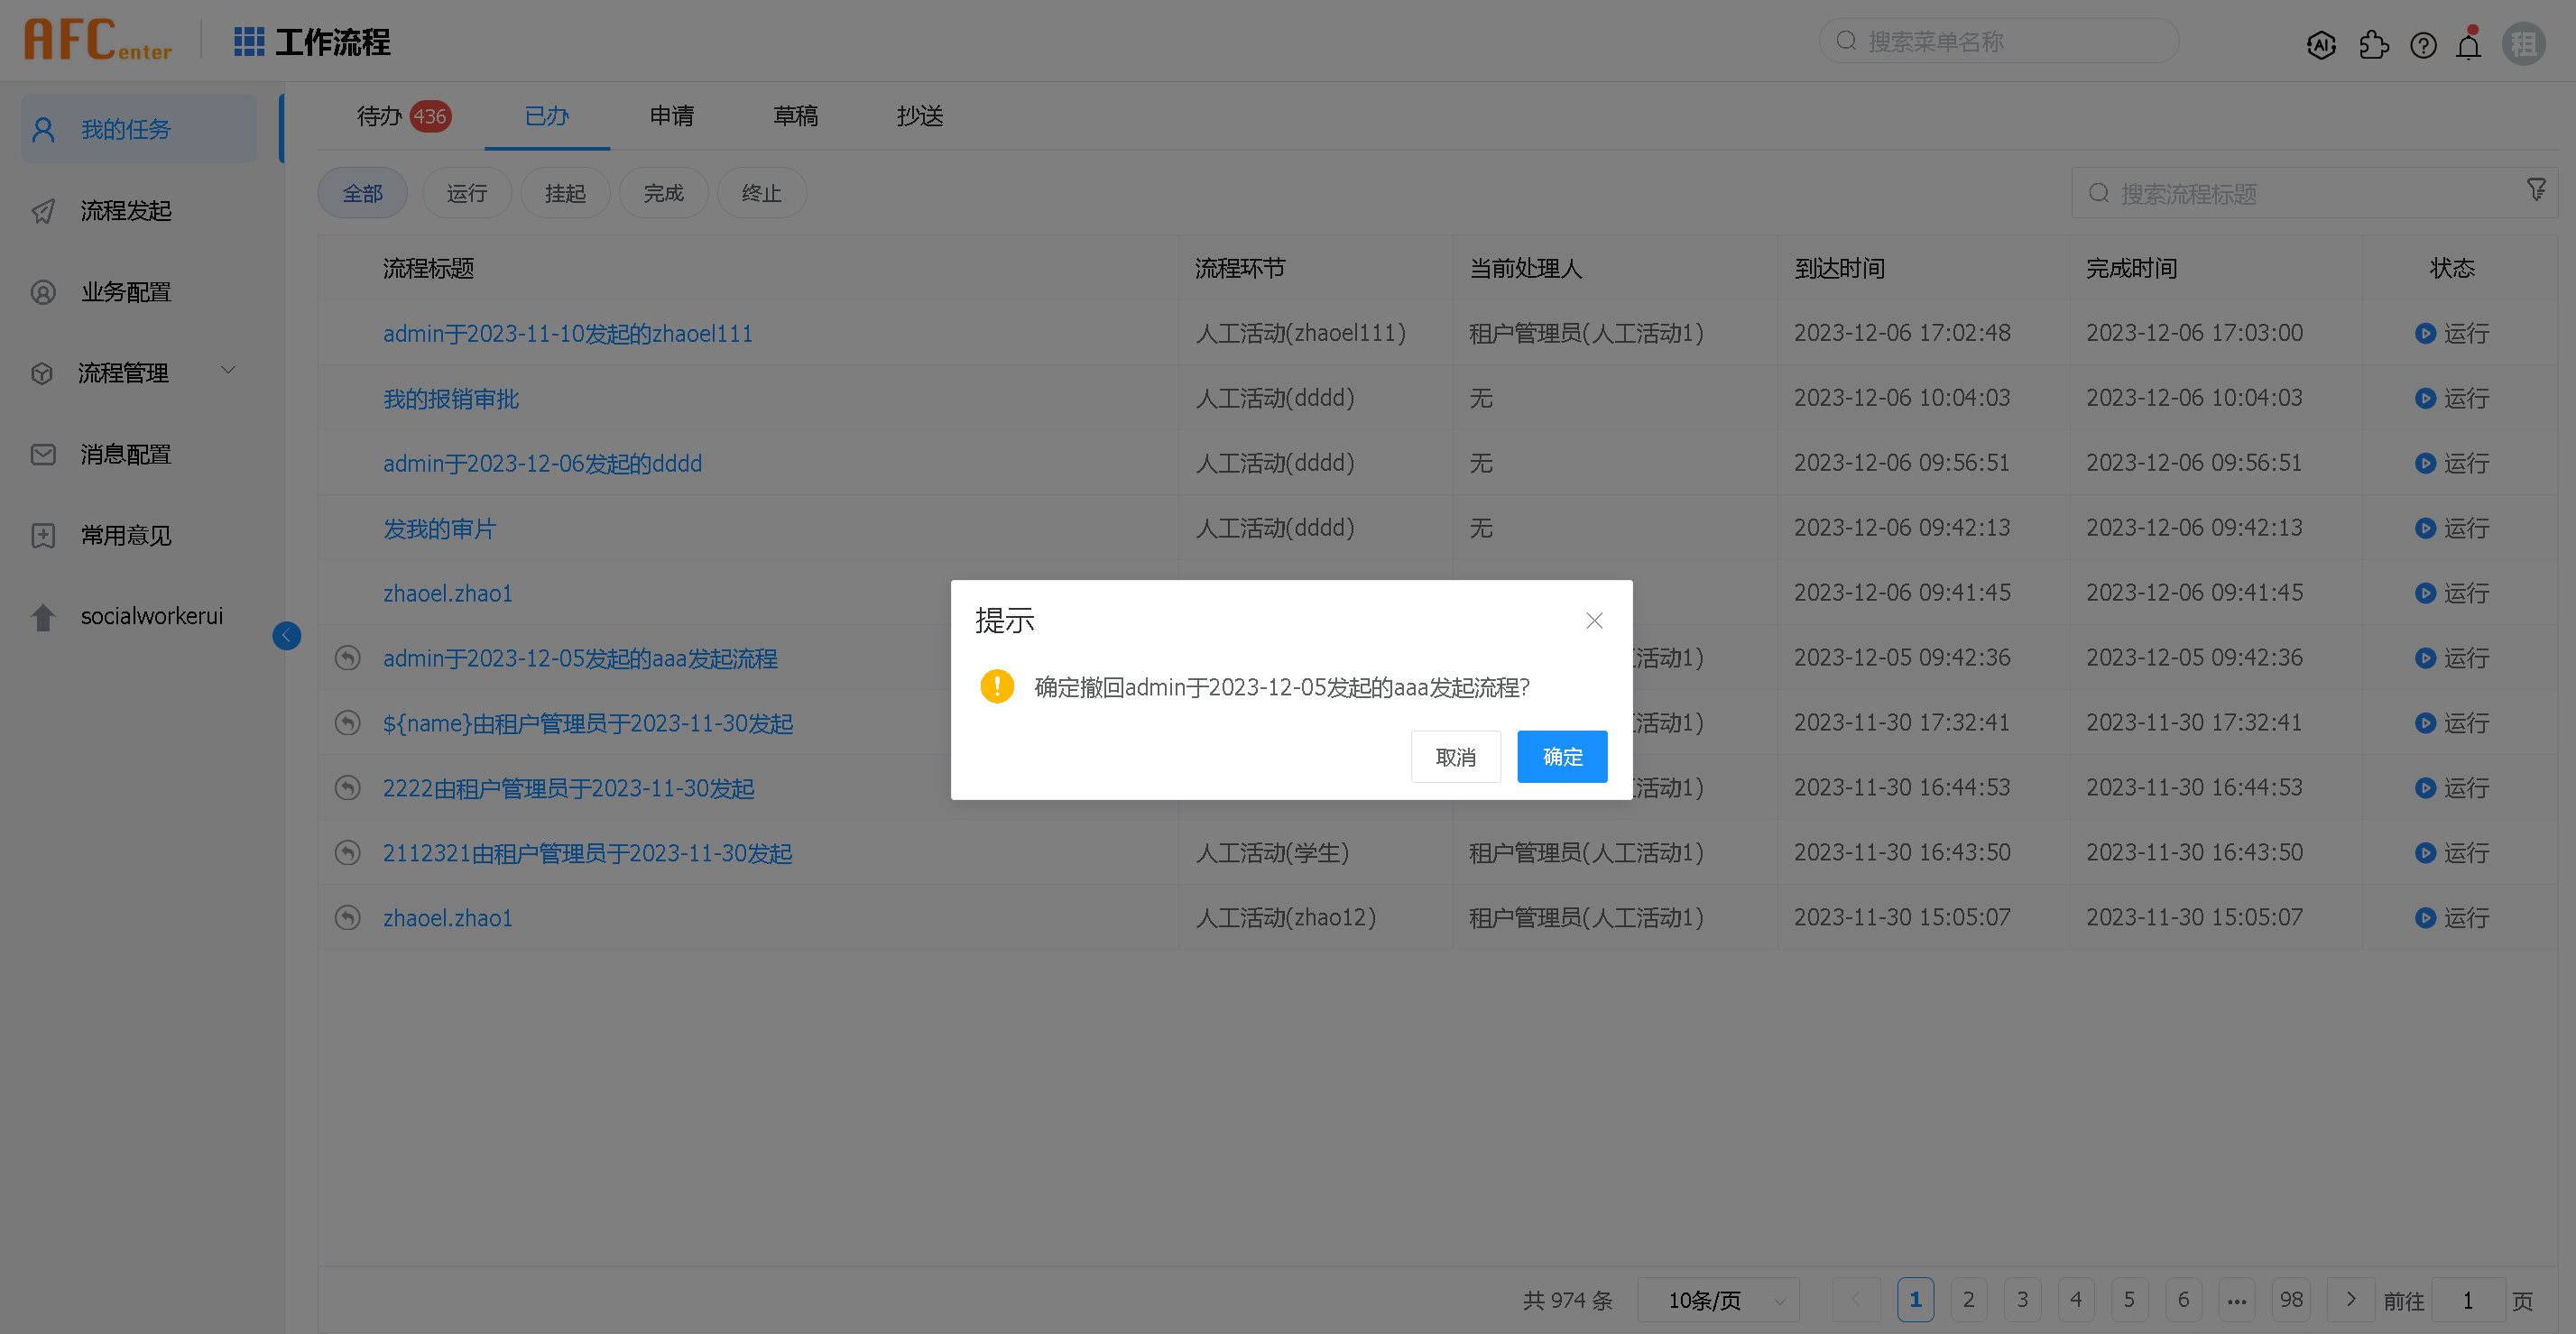Viewport: 2576px width, 1334px height.
Task: Select the 运行 status filter pill
Action: point(466,193)
